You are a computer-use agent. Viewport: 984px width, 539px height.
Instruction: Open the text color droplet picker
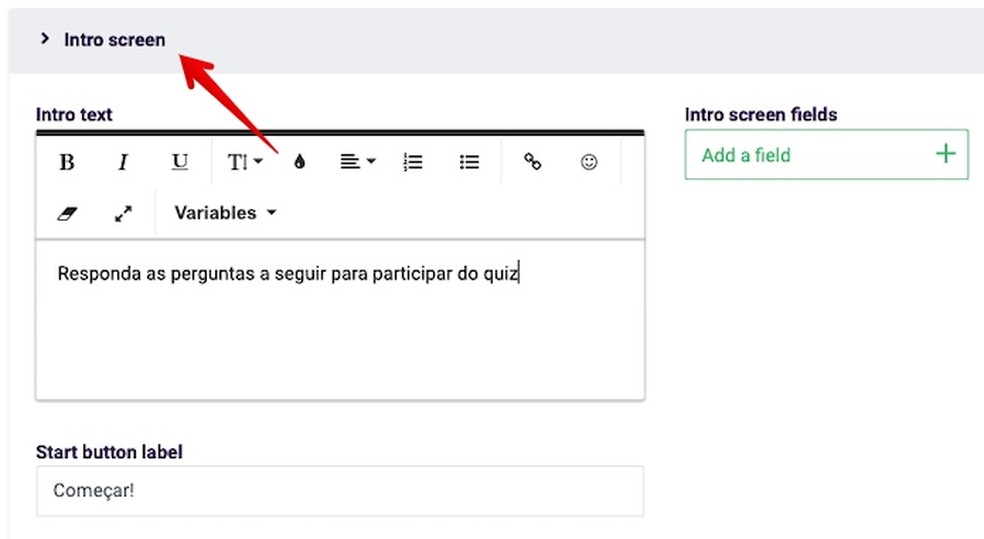tap(300, 162)
